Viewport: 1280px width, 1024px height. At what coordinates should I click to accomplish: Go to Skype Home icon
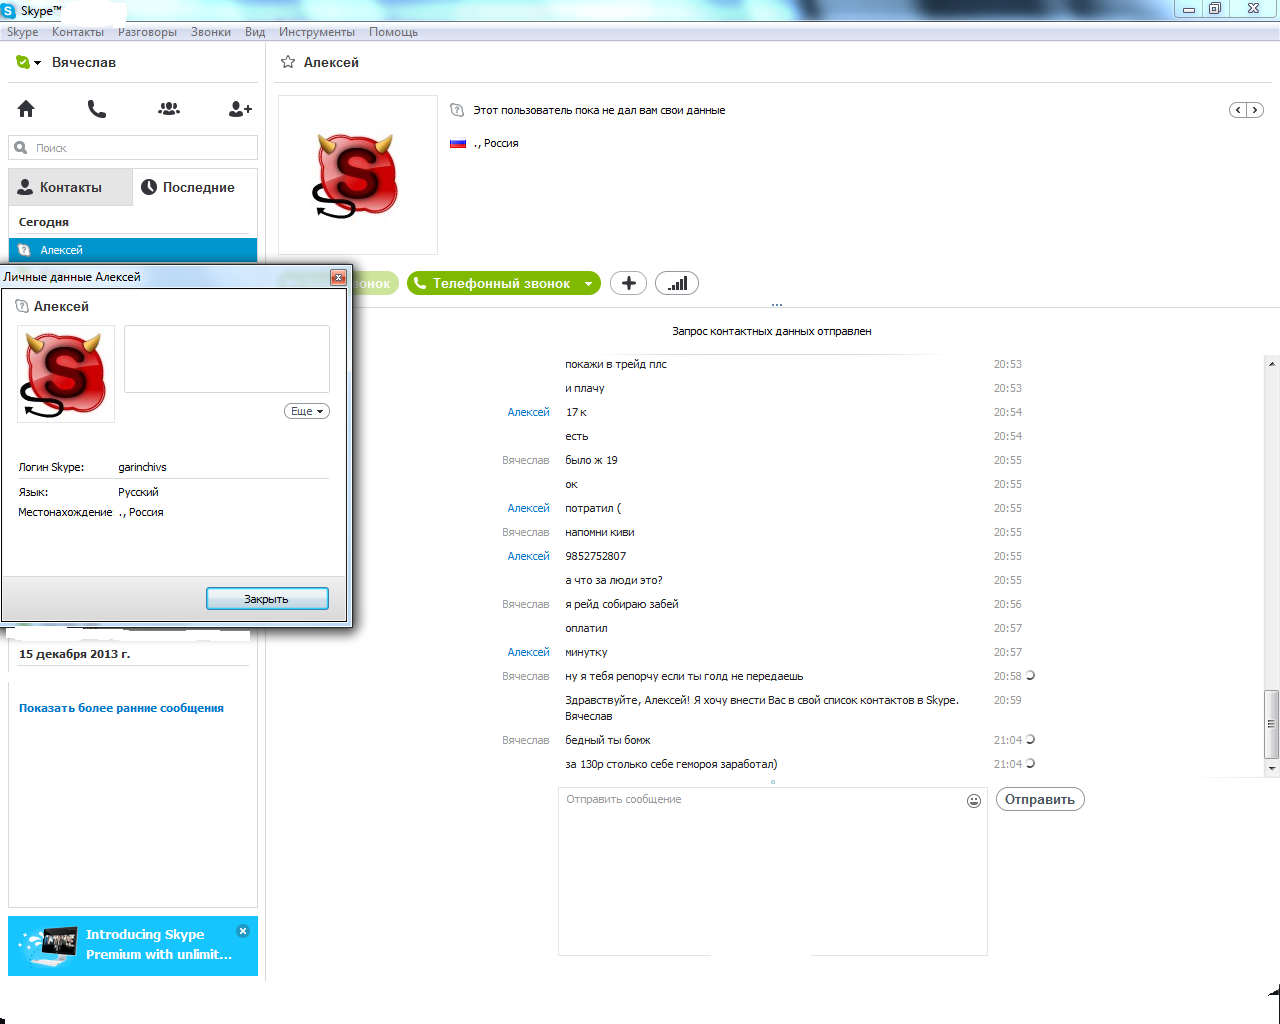click(26, 108)
